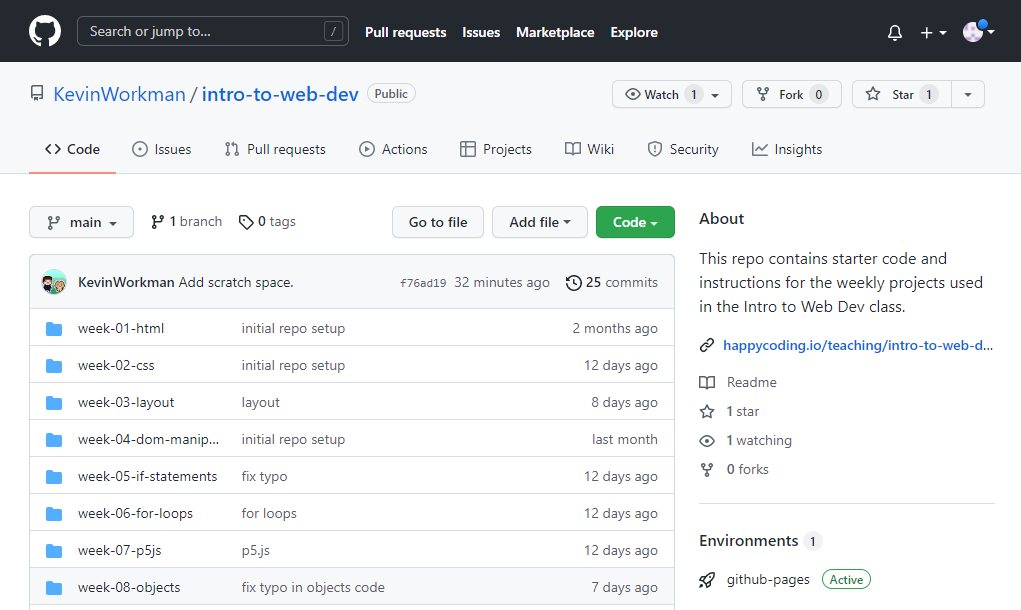The width and height of the screenshot is (1021, 610).
Task: Visit the happycoding.io teaching link
Action: coord(858,345)
